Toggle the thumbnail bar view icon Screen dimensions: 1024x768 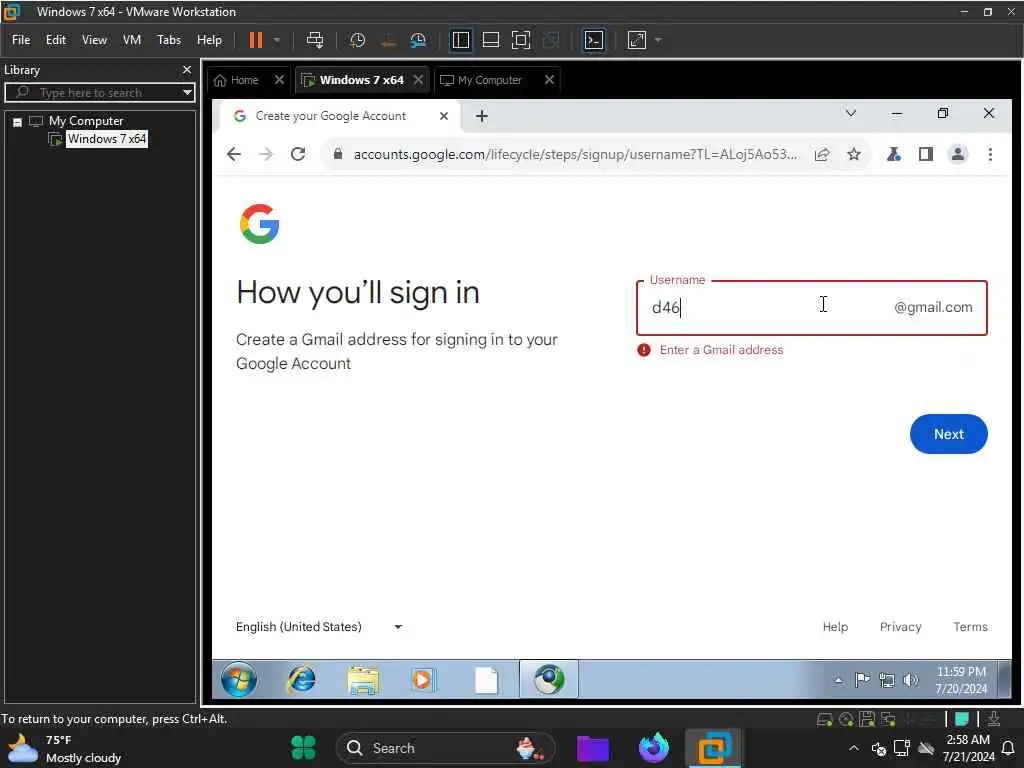[x=490, y=40]
